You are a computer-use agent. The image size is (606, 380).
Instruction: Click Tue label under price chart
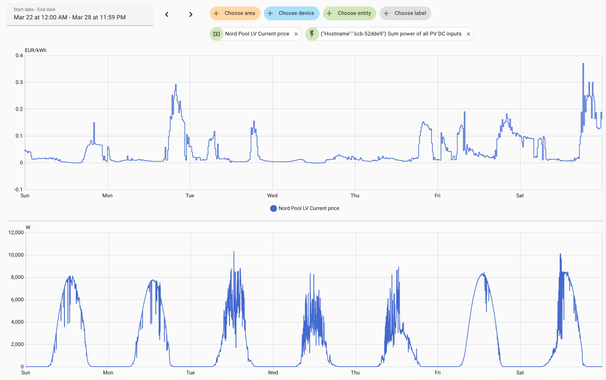[190, 196]
